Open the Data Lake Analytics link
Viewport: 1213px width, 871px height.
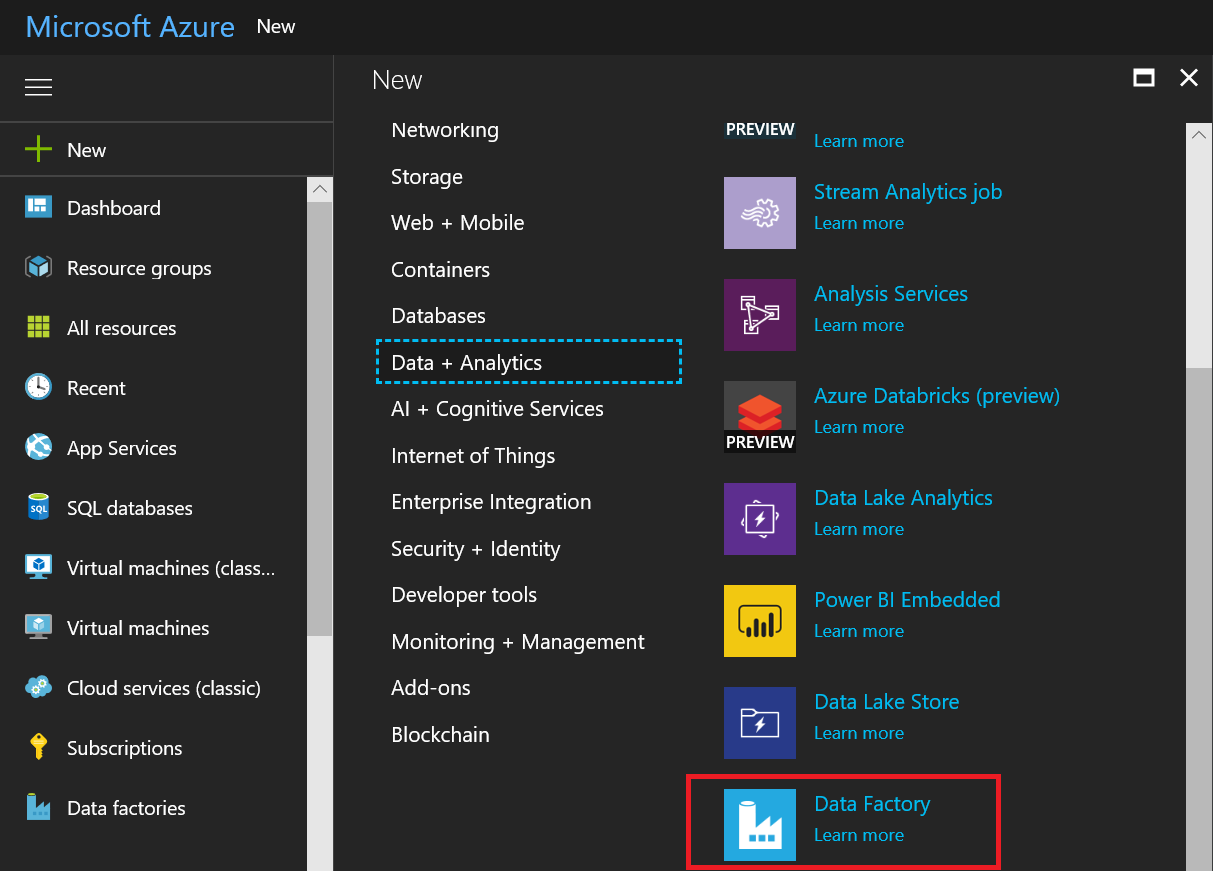[904, 498]
